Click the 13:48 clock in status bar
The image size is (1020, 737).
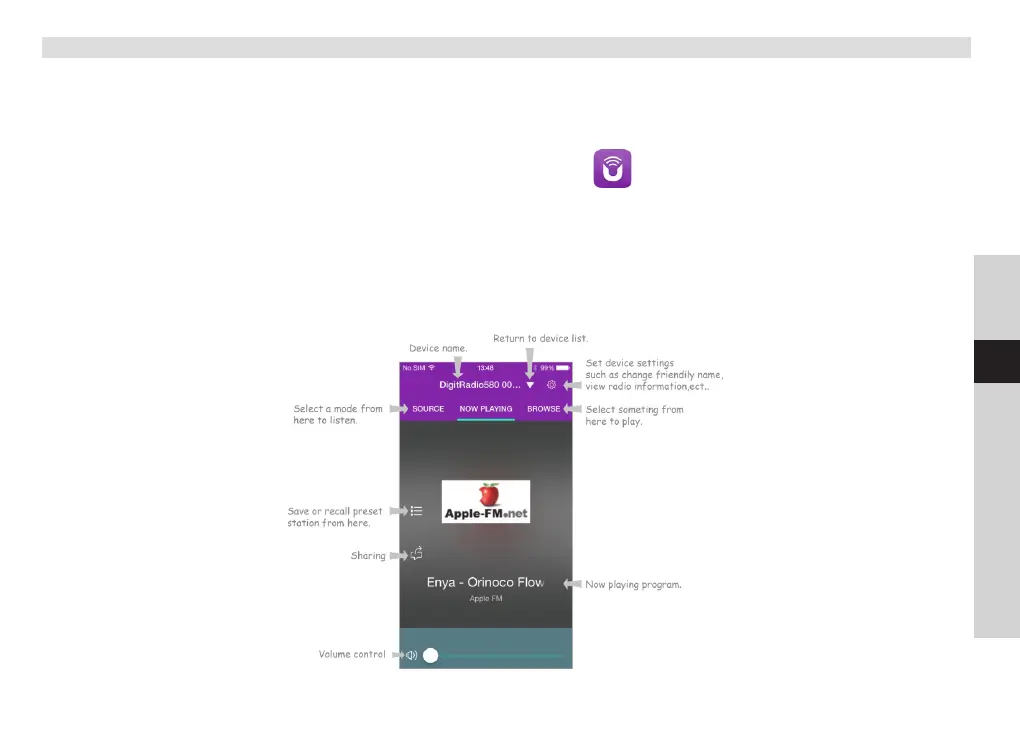(485, 368)
